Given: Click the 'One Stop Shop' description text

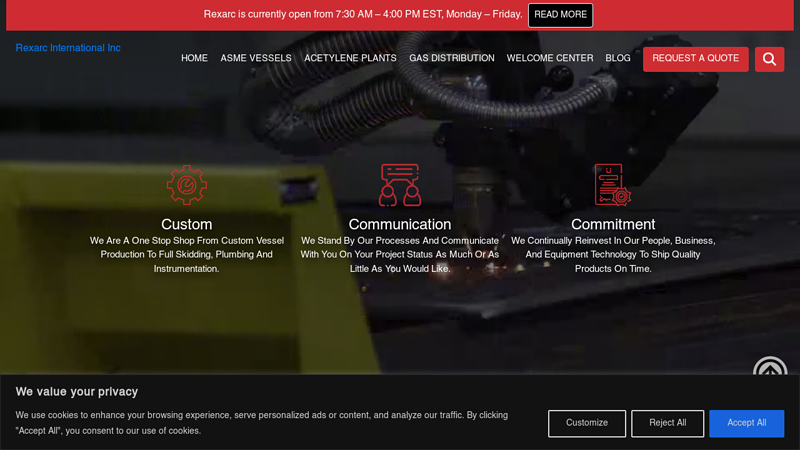Looking at the screenshot, I should tap(187, 255).
